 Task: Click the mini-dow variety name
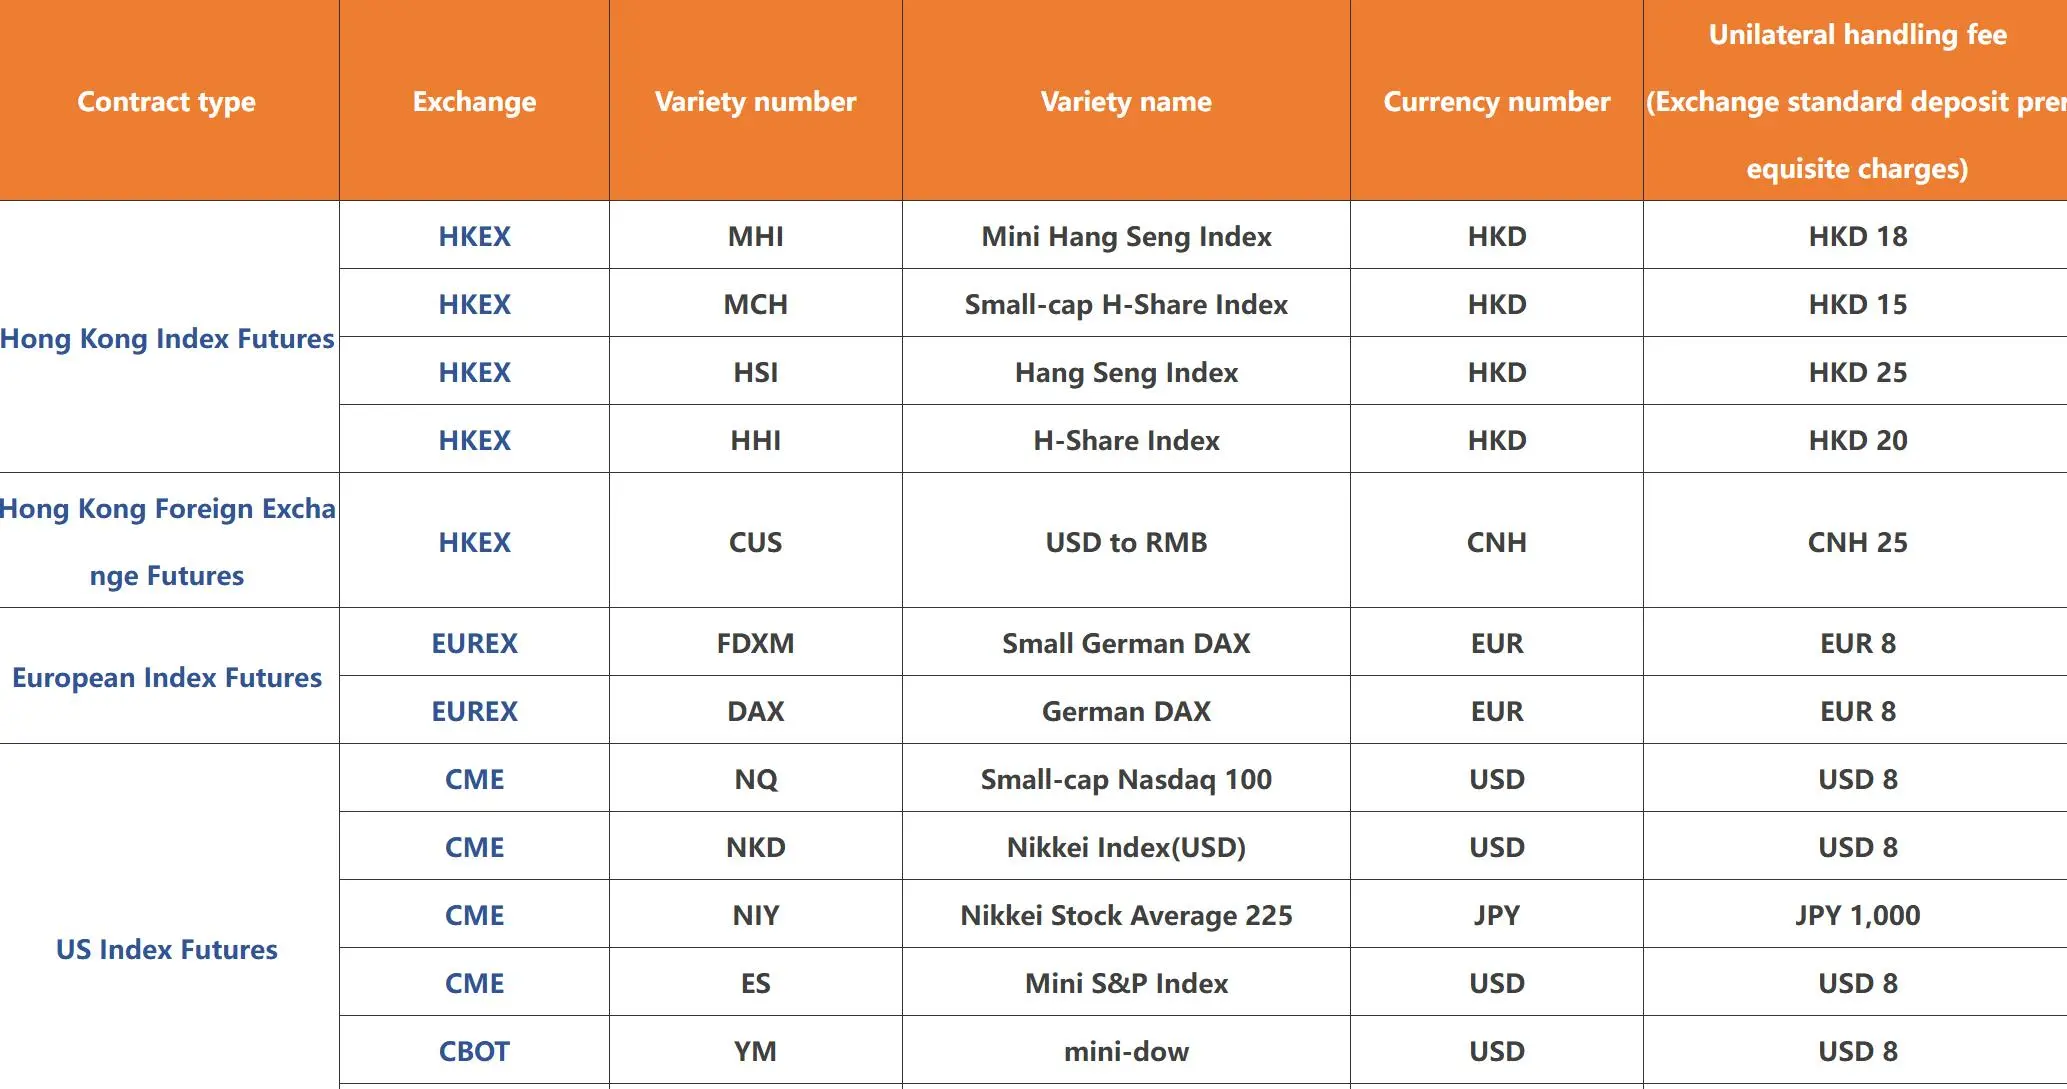point(1126,1052)
